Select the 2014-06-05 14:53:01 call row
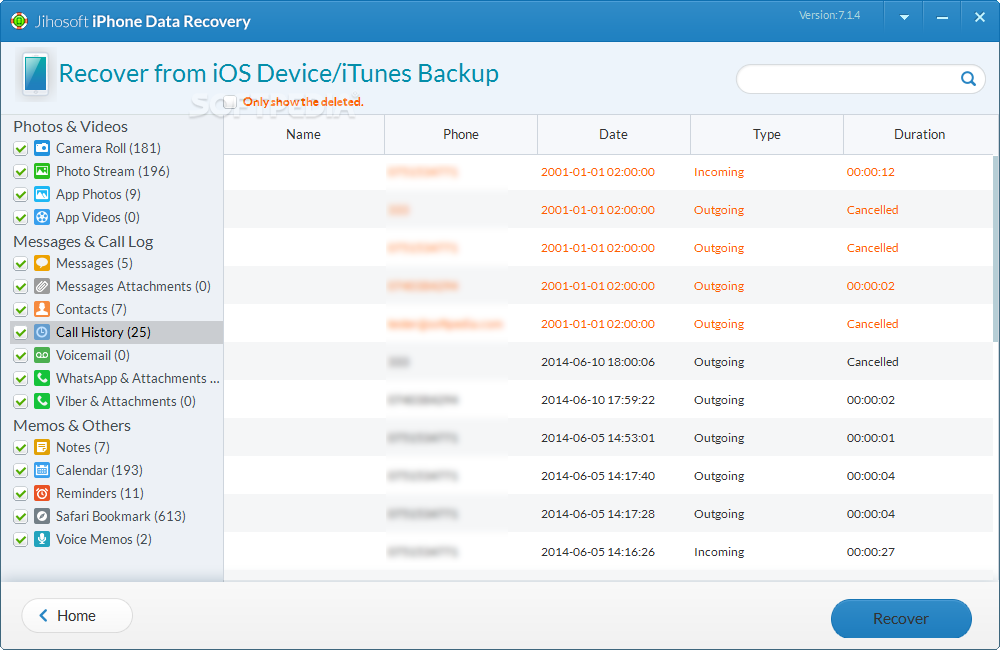This screenshot has height=650, width=1000. (608, 438)
